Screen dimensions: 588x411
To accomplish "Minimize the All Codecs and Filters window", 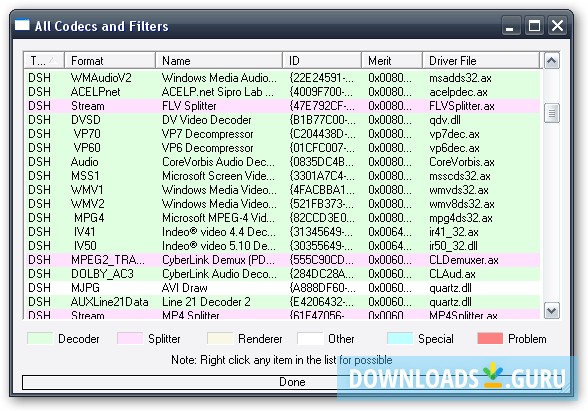I will (x=510, y=26).
